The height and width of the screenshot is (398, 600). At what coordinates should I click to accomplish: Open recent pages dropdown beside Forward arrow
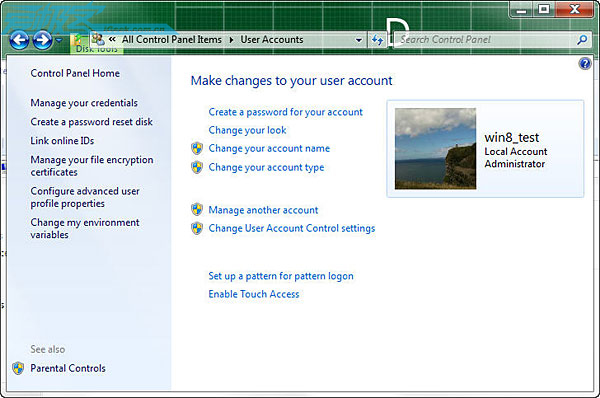tap(59, 40)
